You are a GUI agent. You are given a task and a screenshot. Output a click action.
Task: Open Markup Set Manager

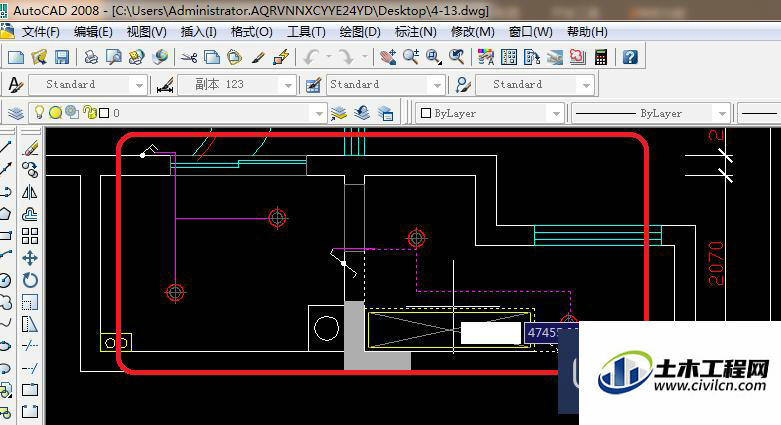(577, 57)
